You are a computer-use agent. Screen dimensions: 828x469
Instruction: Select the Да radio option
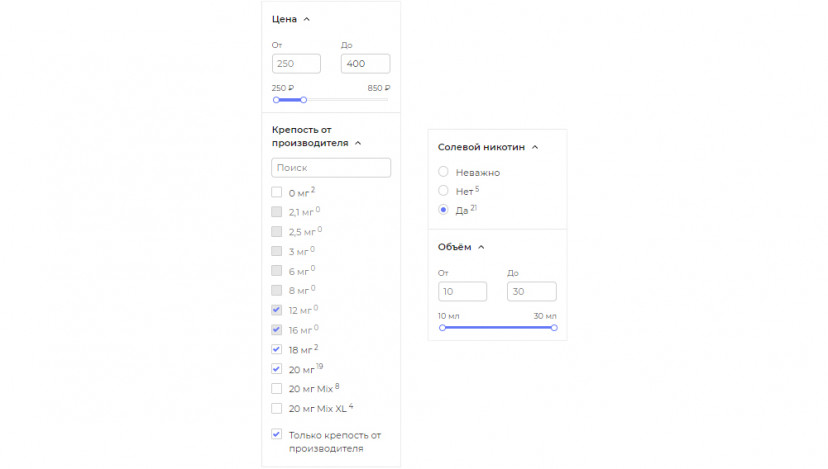point(443,210)
